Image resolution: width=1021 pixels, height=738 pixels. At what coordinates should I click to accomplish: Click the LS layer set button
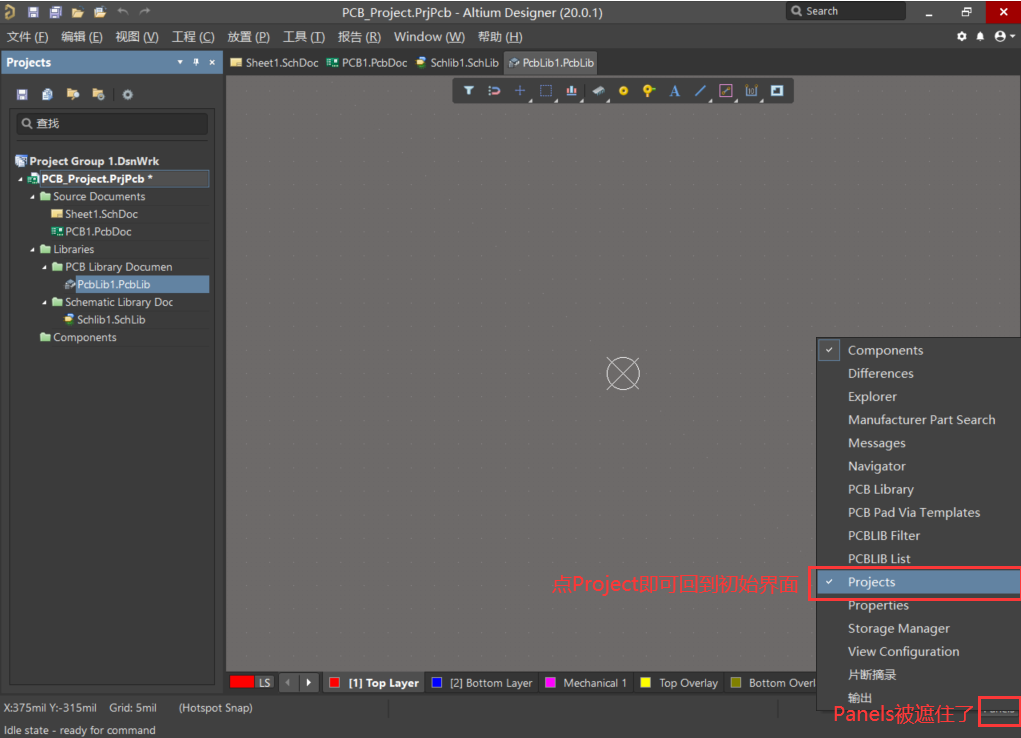point(264,683)
